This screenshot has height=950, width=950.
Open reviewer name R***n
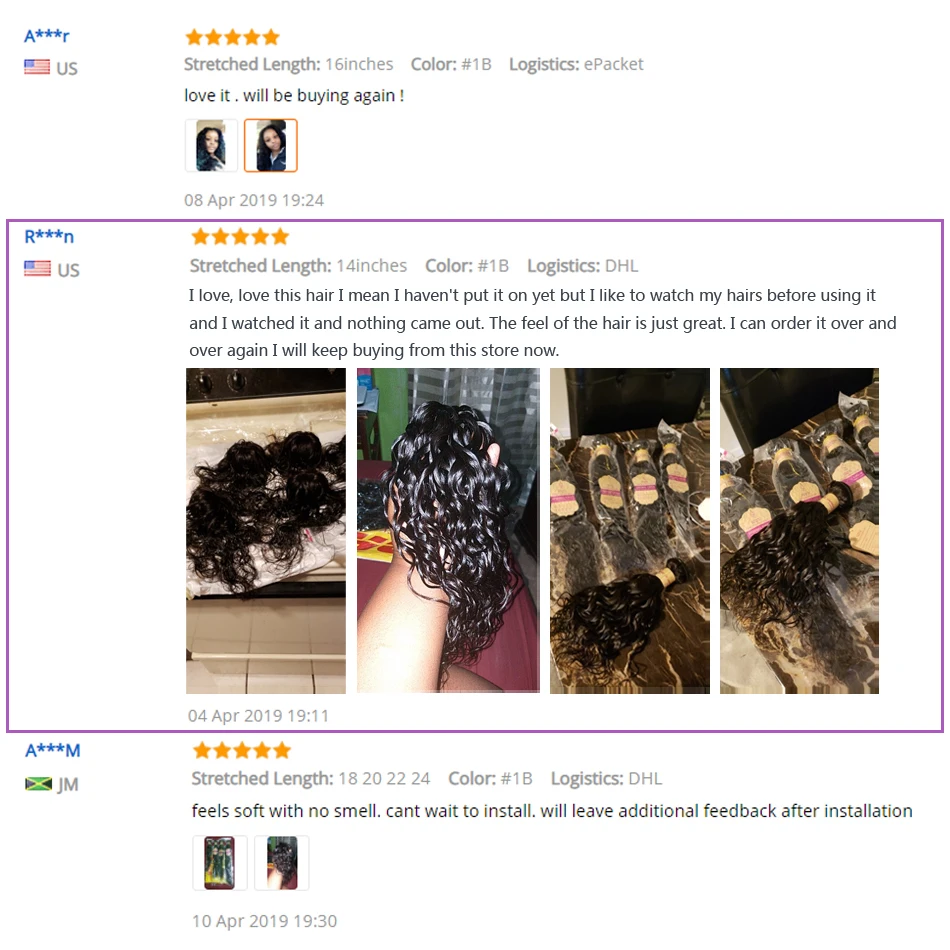[x=49, y=236]
